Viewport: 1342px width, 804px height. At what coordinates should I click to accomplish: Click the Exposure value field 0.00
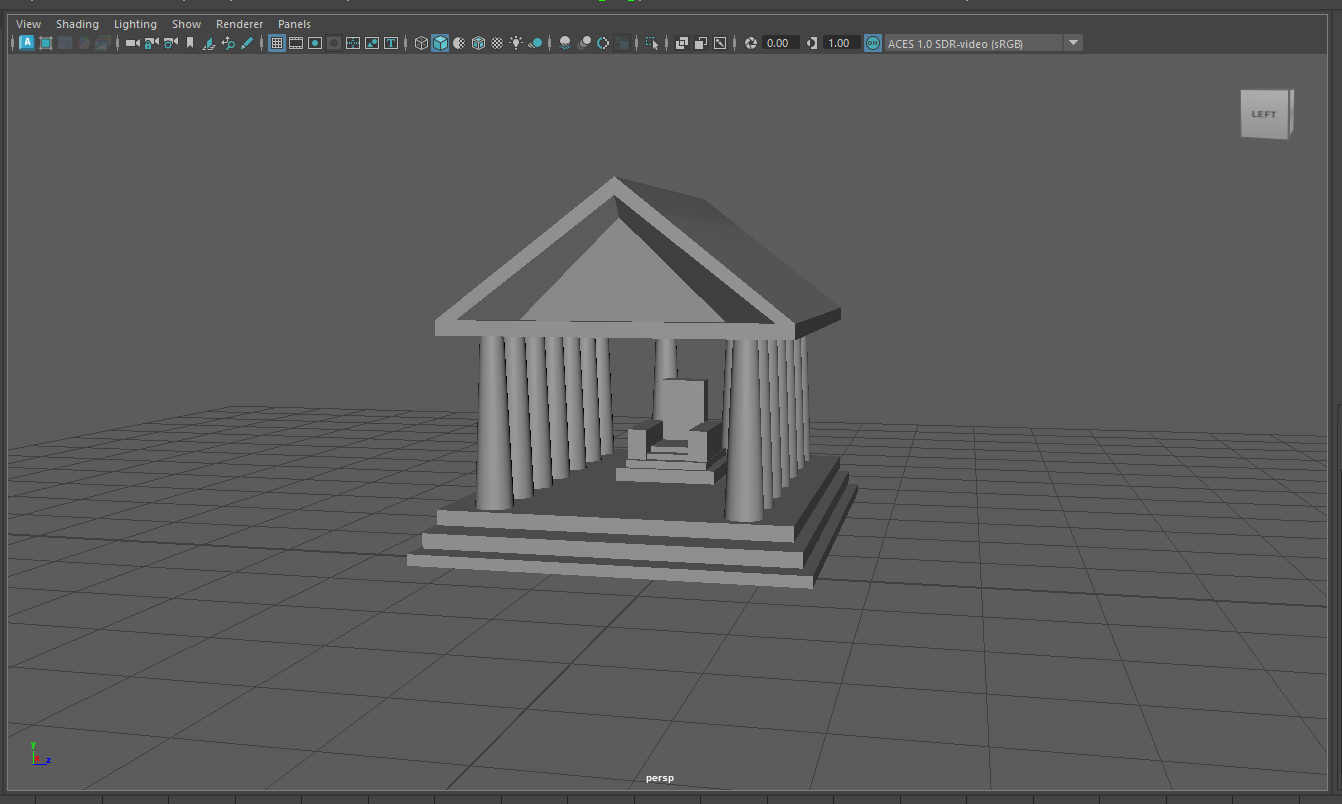pyautogui.click(x=781, y=43)
